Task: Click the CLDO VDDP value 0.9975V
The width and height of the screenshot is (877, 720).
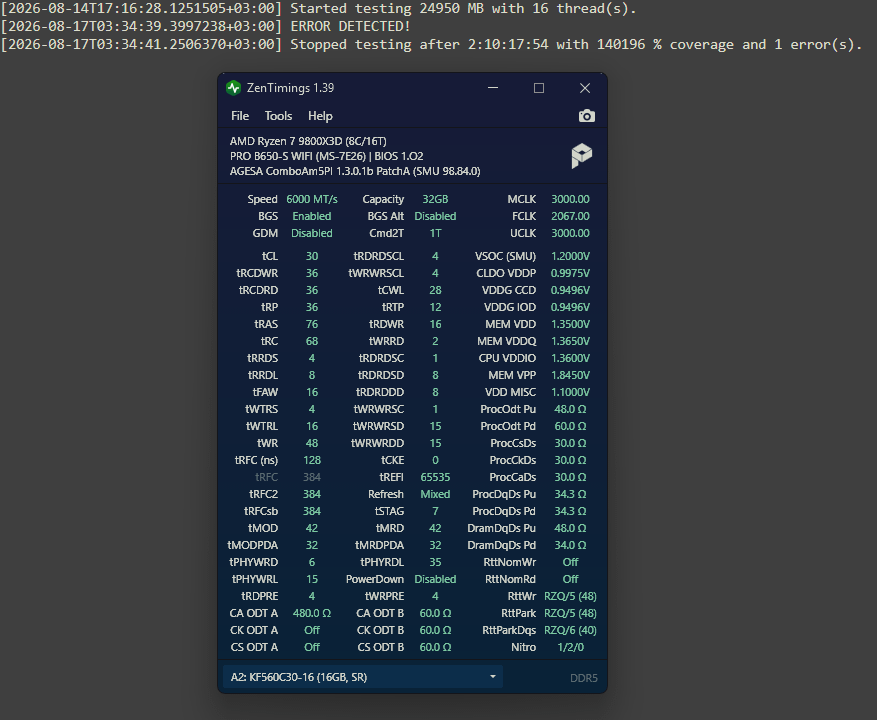Action: point(570,273)
